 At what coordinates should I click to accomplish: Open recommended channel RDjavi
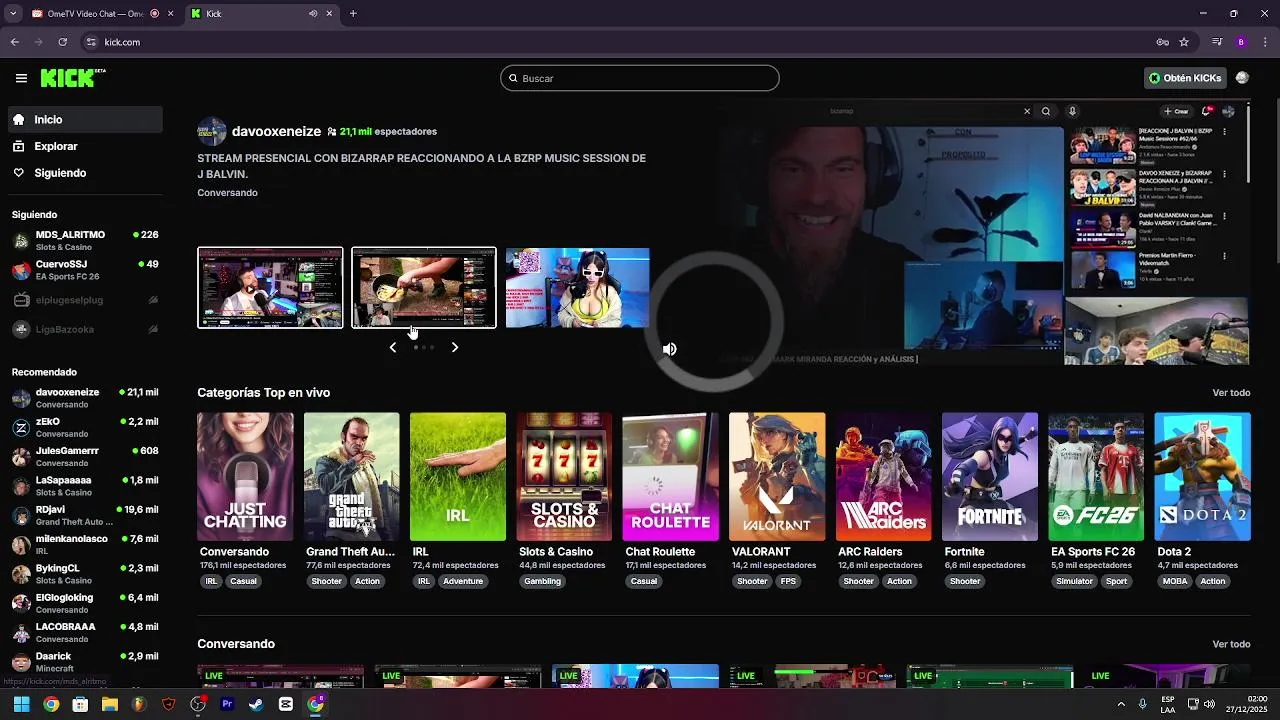pos(85,515)
